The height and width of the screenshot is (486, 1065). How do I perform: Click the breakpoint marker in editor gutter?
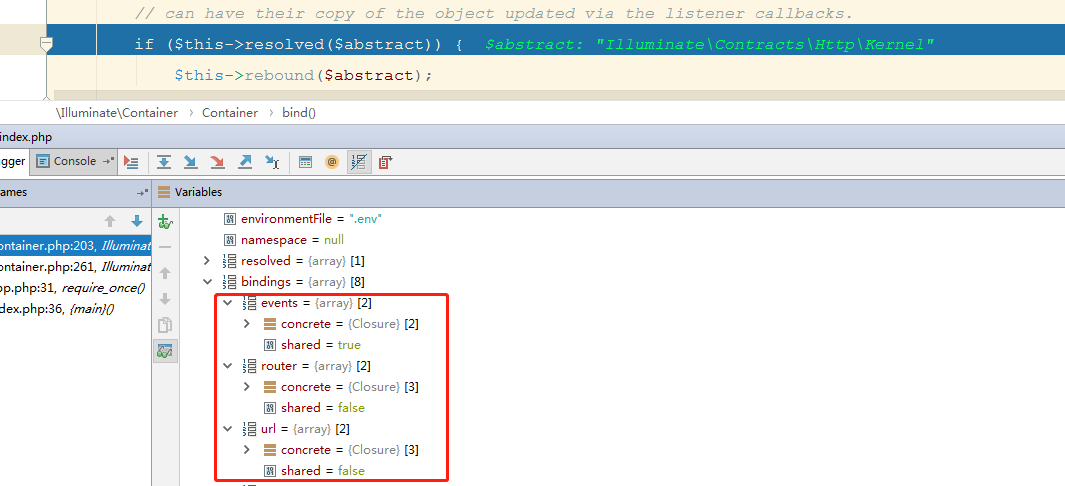click(46, 45)
